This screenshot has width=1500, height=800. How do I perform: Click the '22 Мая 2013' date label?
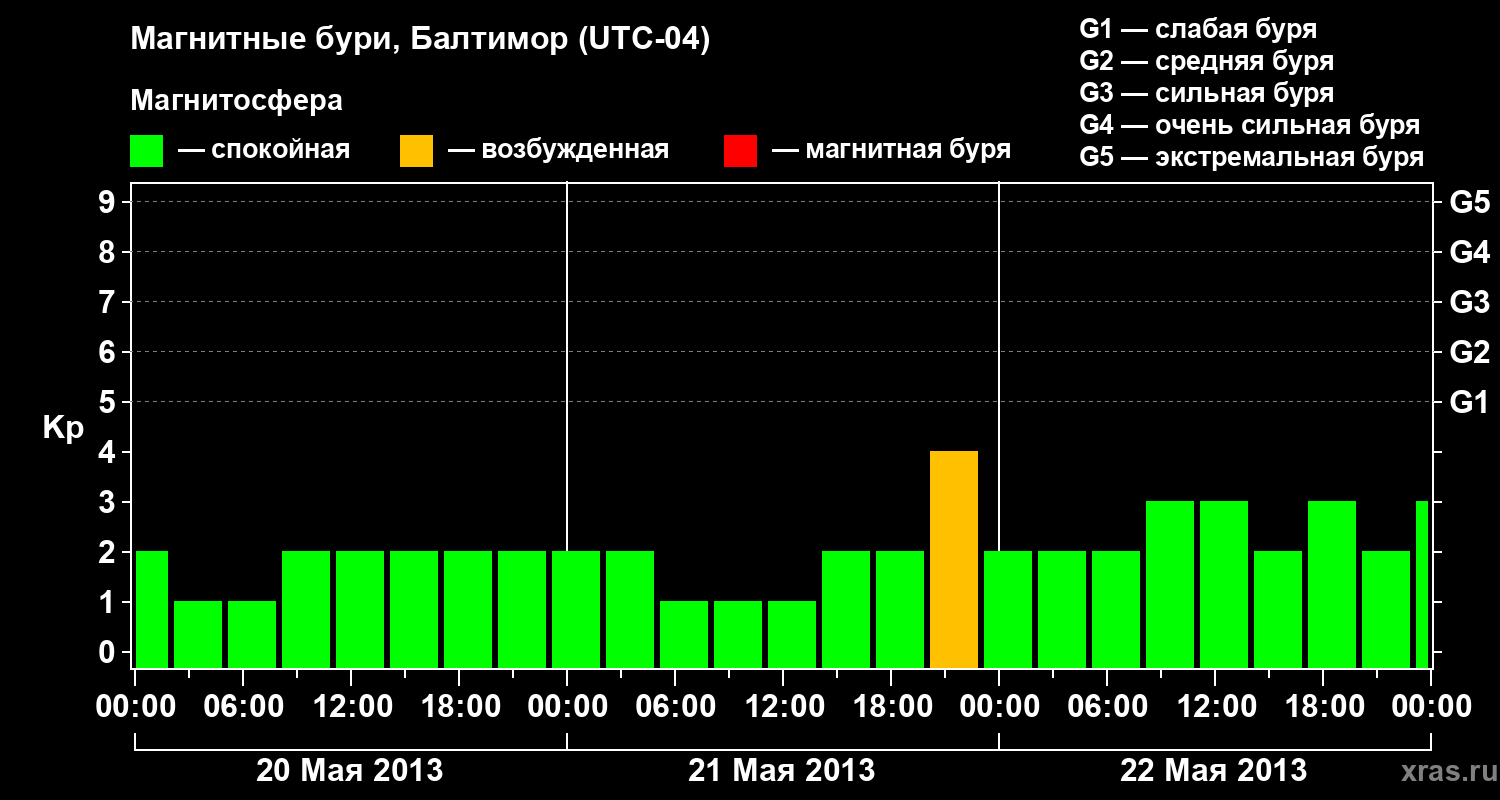[1214, 770]
